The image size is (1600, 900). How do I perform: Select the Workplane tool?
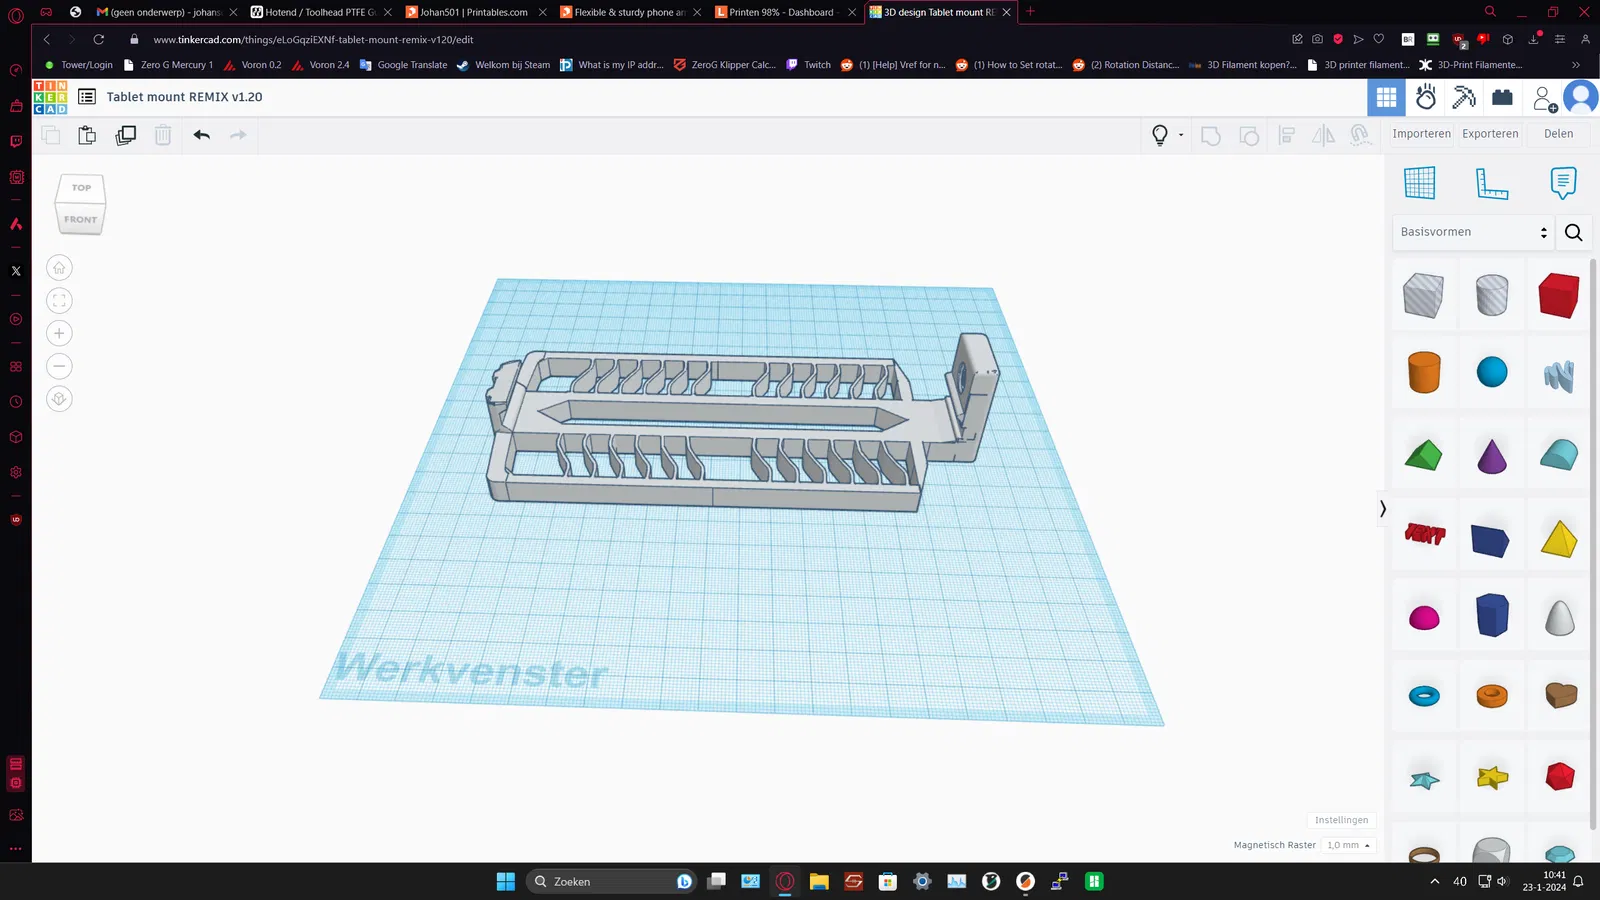1419,183
